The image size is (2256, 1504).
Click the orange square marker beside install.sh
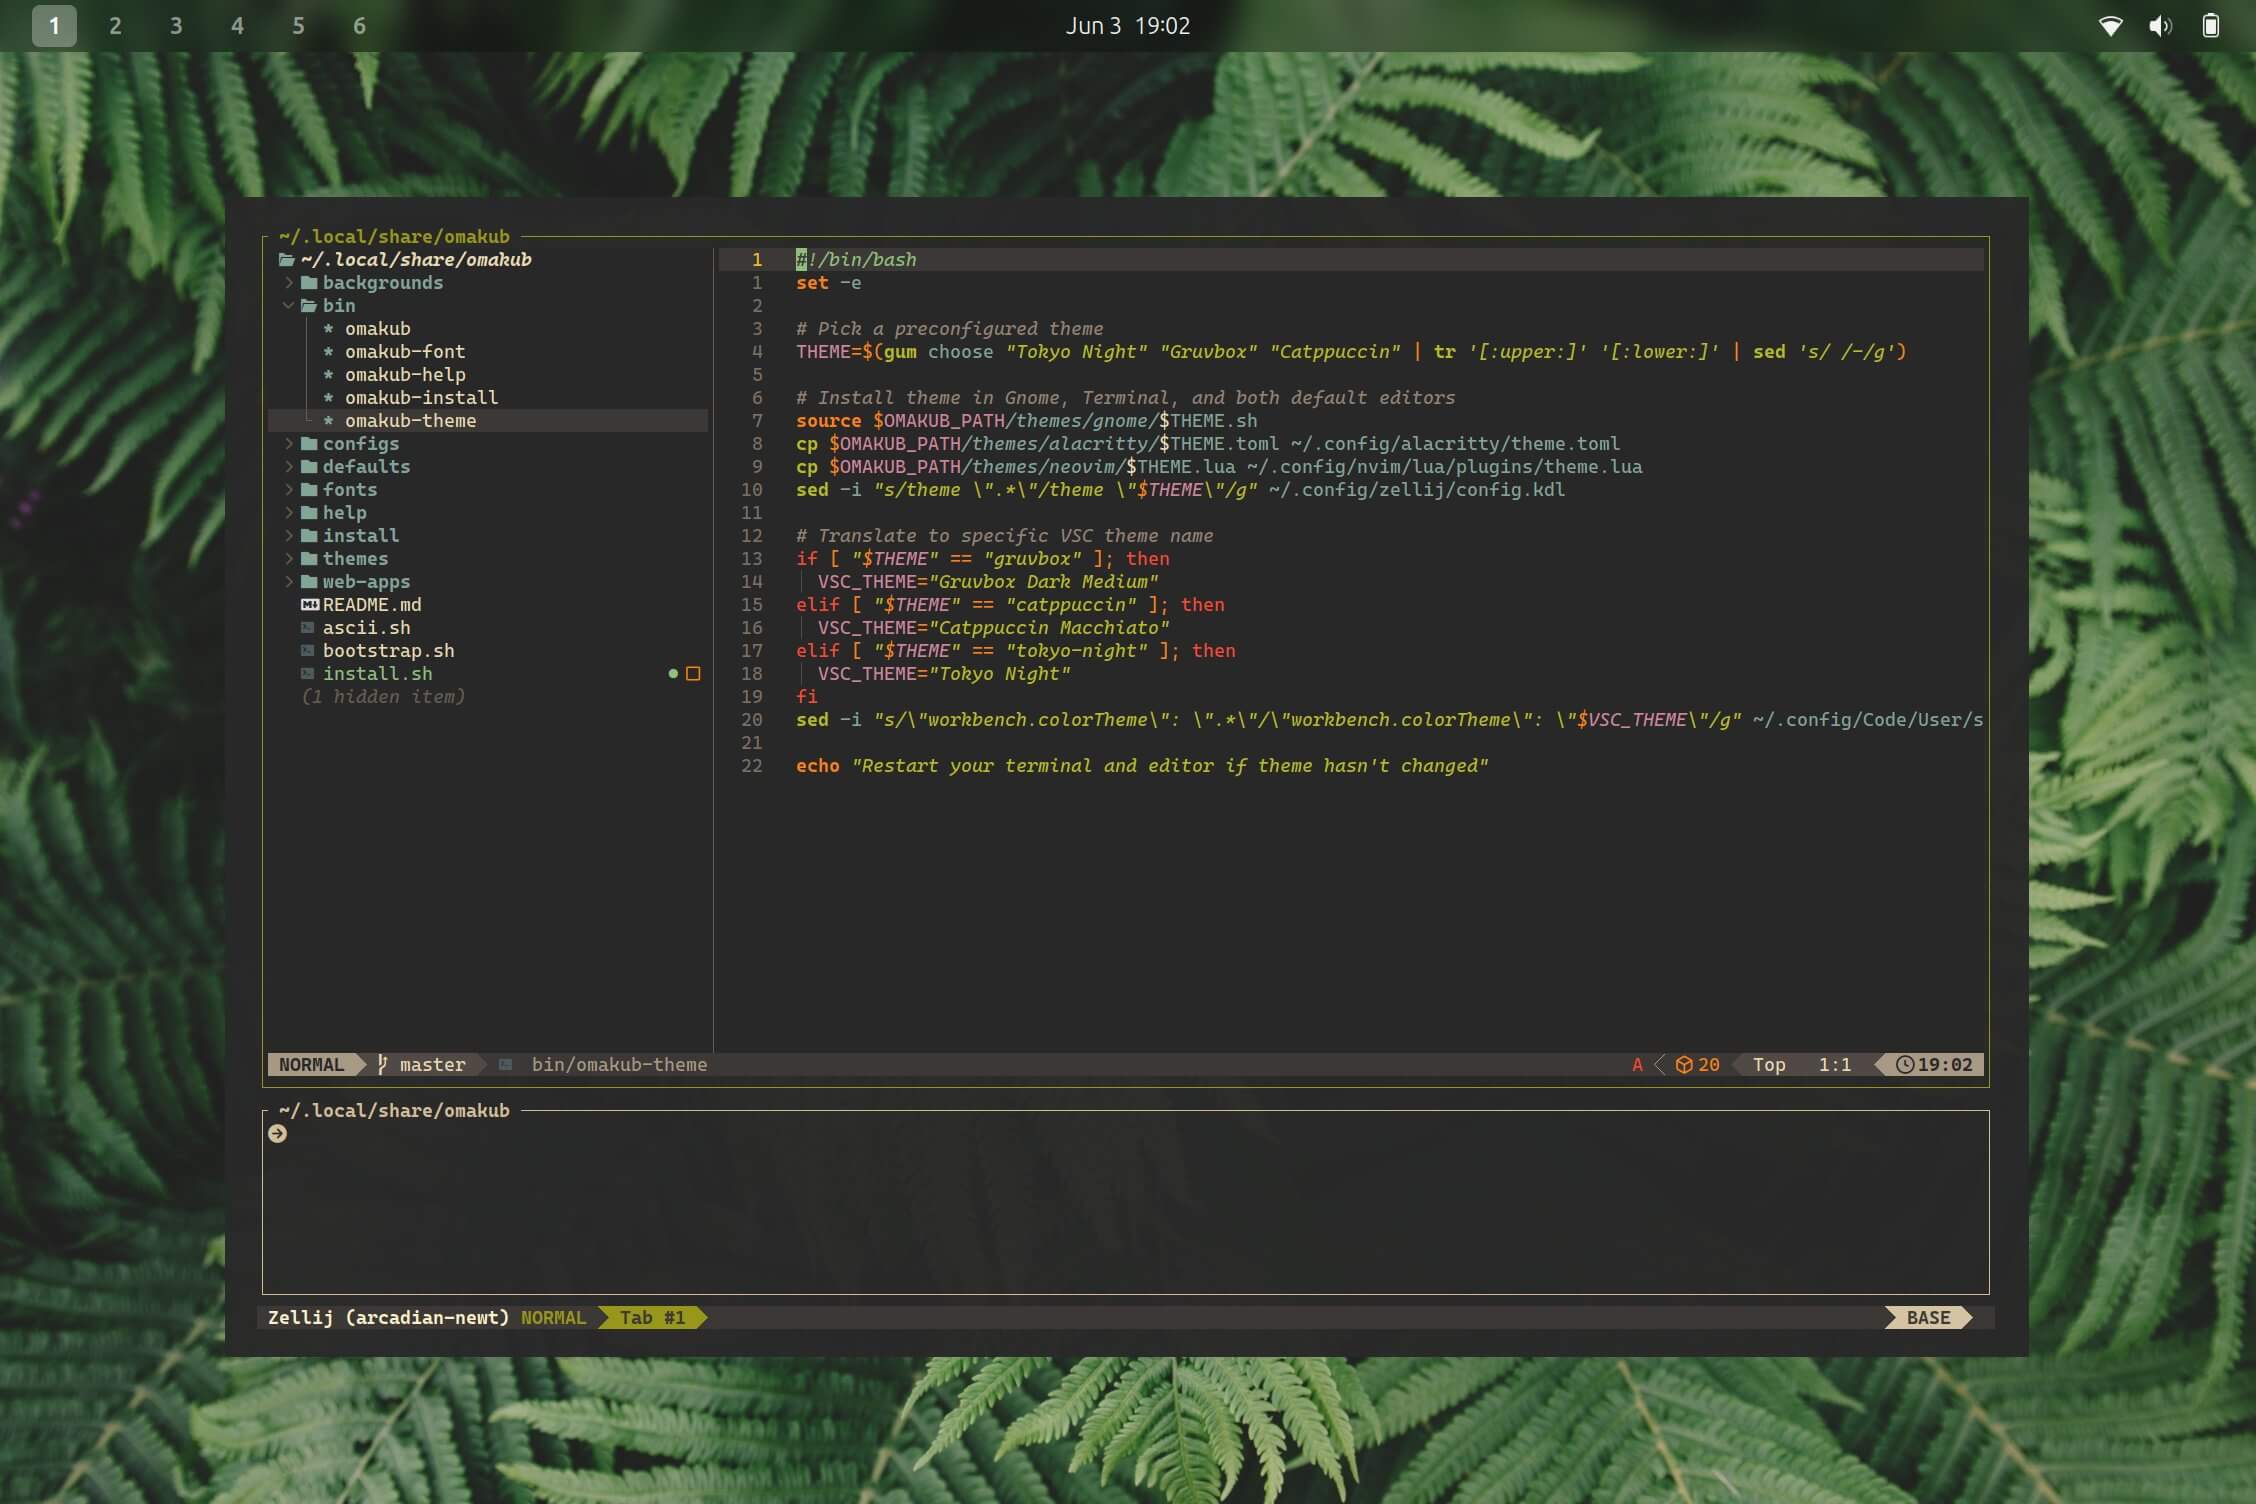(x=693, y=673)
